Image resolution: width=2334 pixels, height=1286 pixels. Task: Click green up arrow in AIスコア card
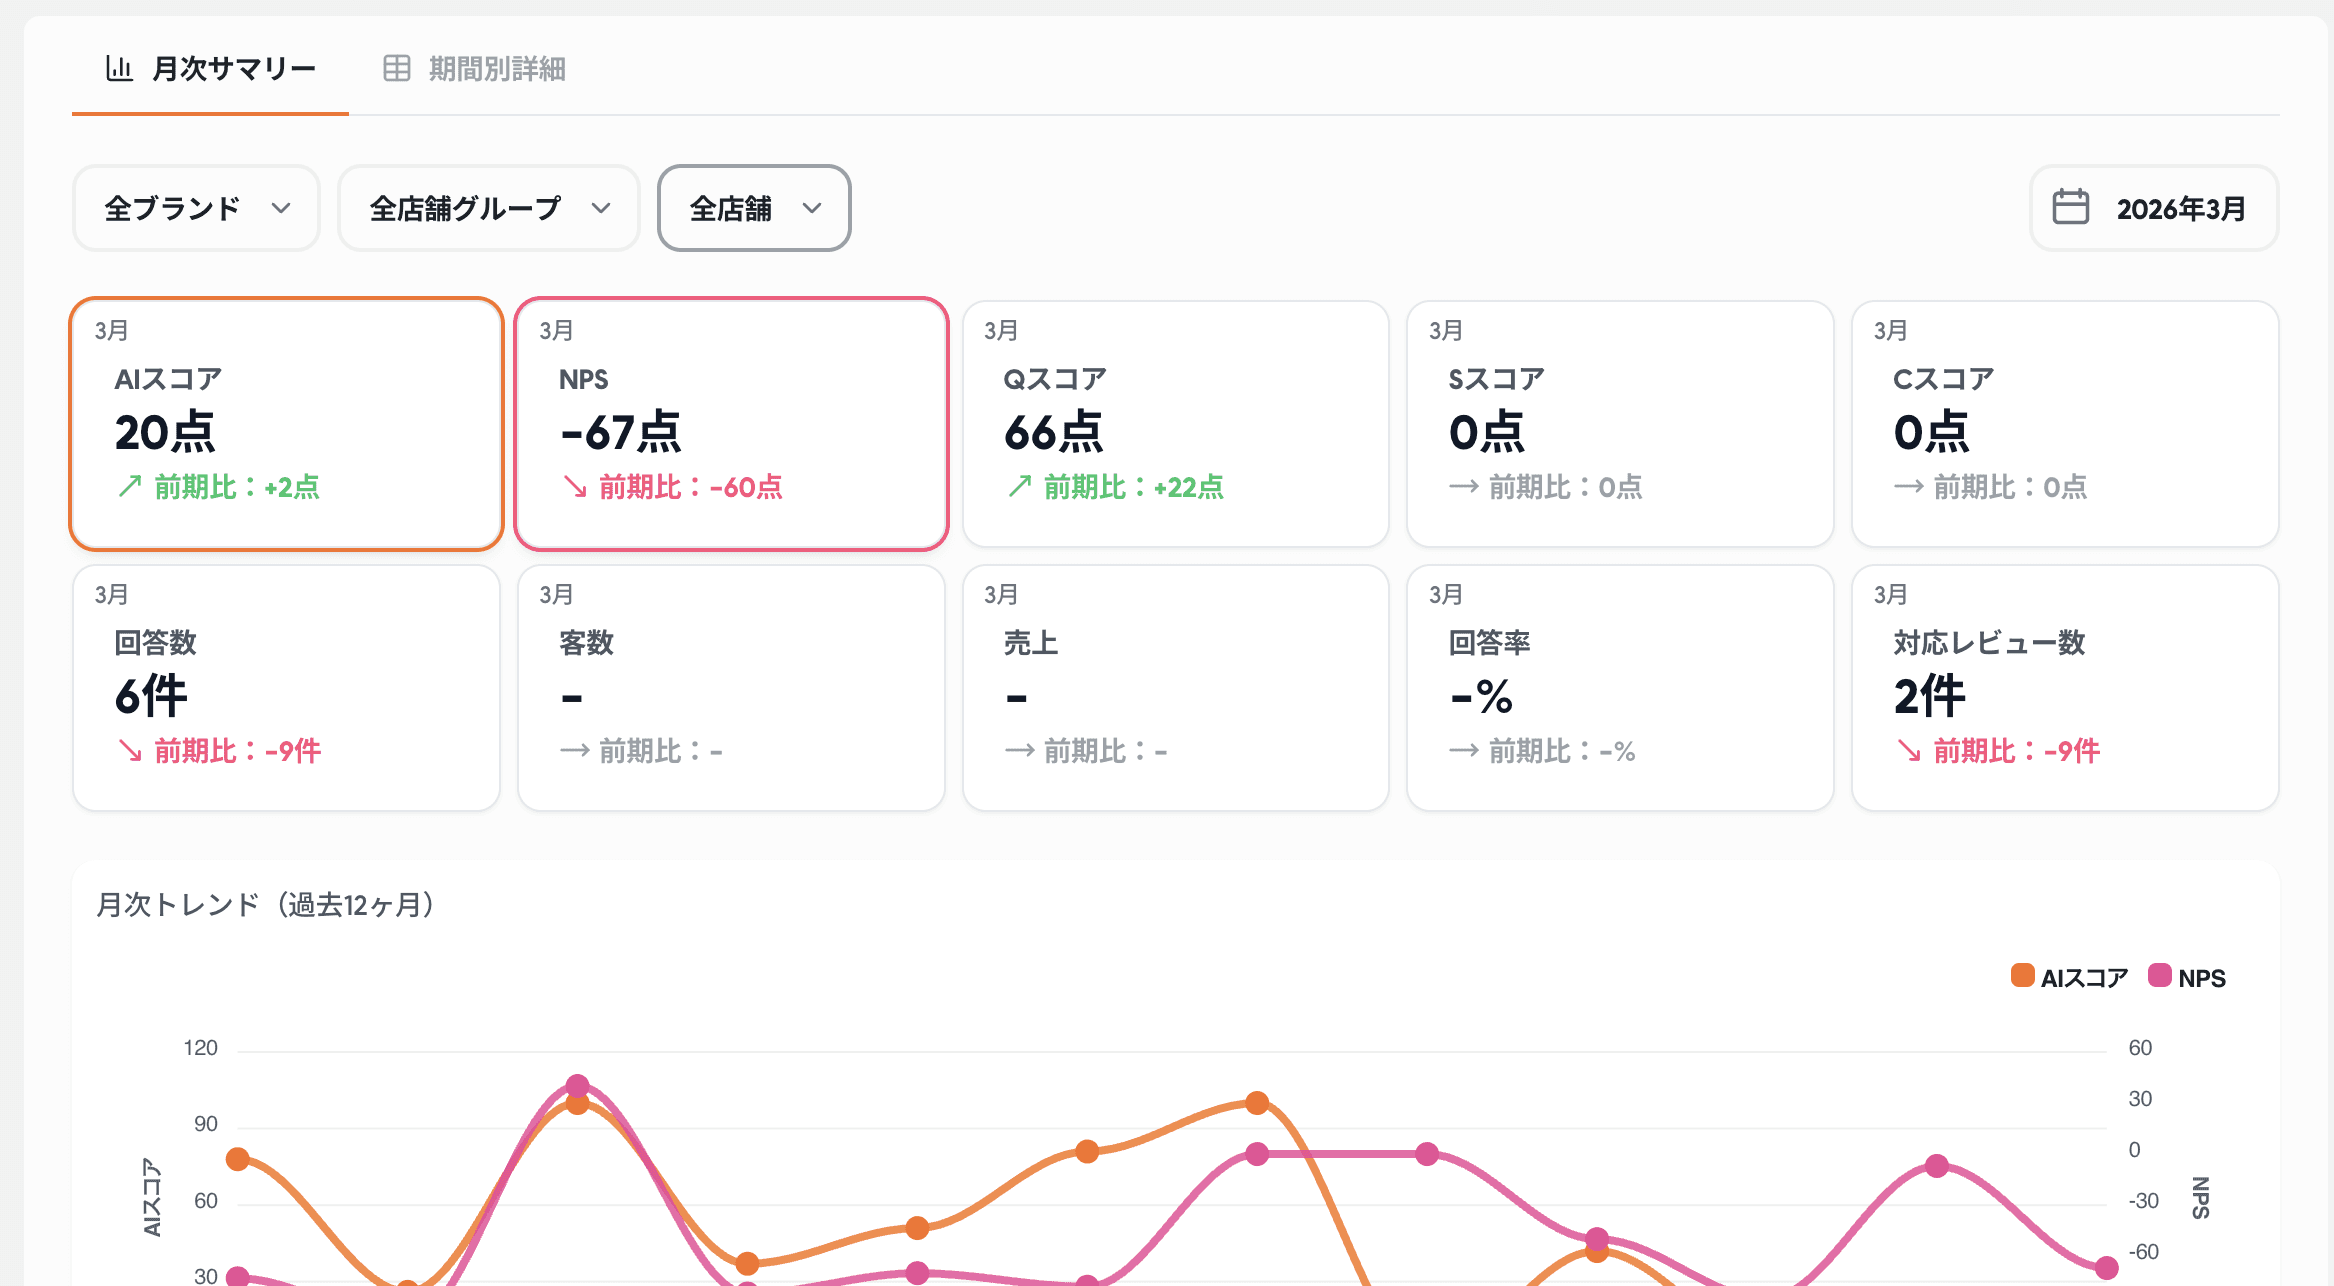pos(129,487)
